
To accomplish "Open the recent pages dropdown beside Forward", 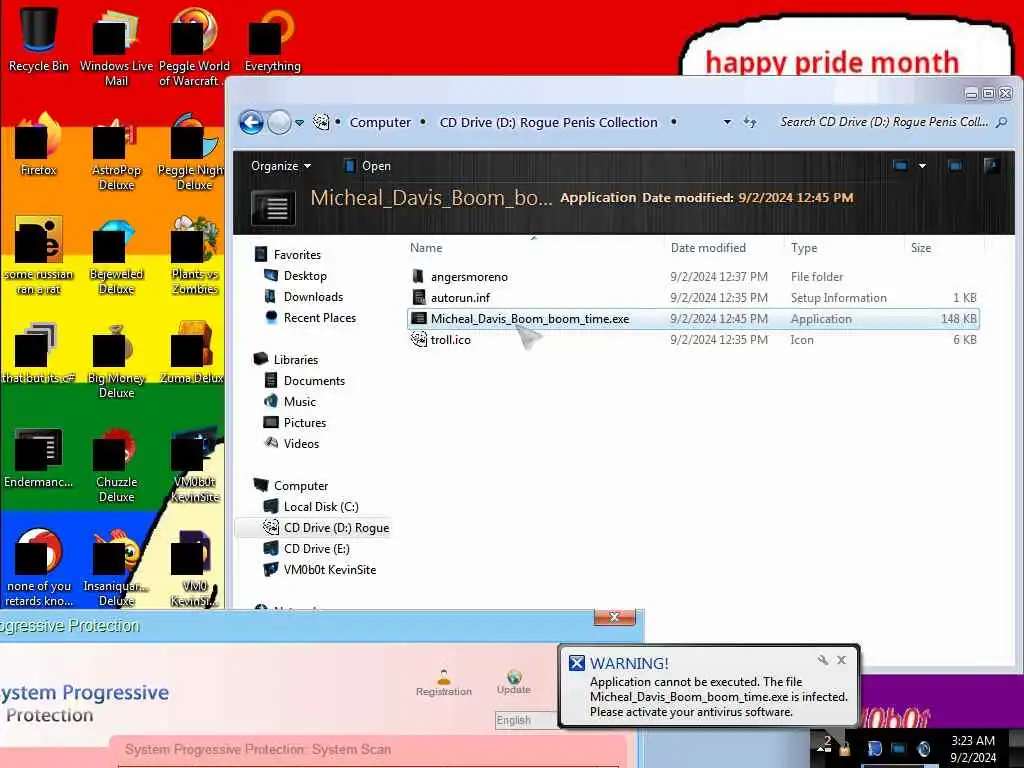I will pos(299,123).
